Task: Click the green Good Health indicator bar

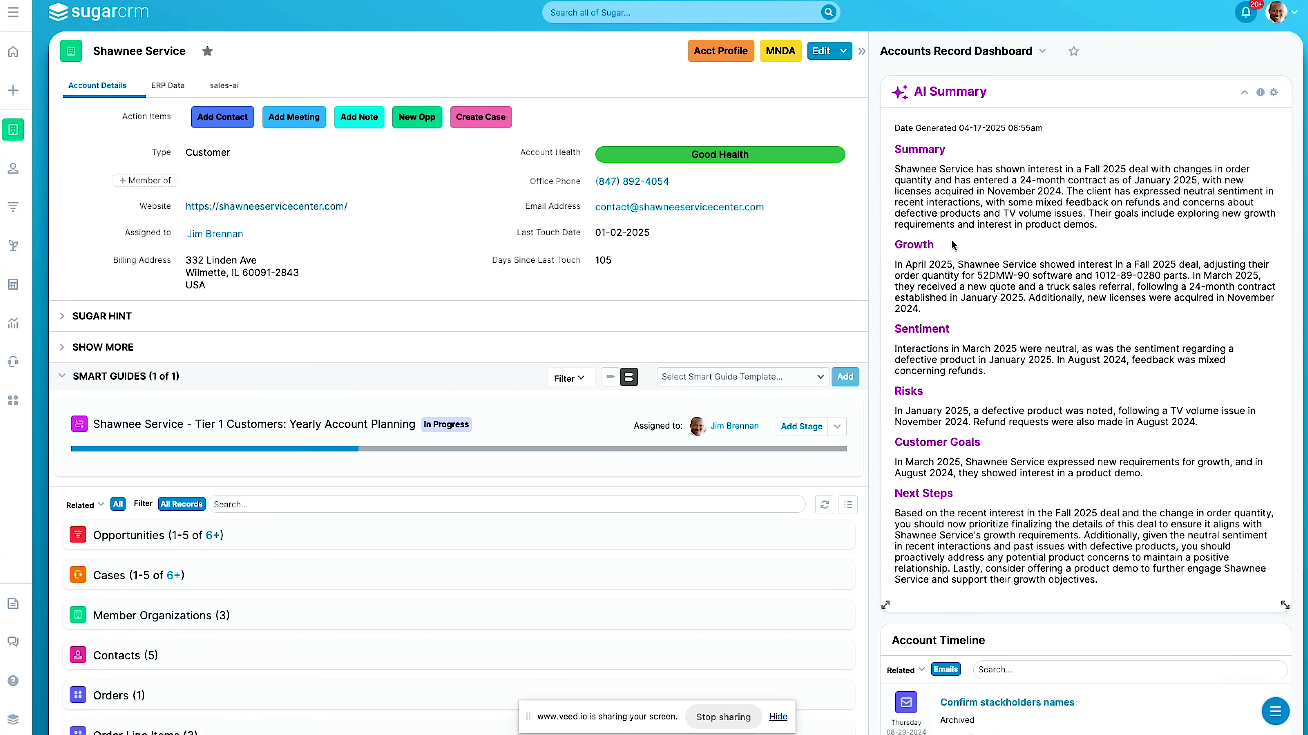Action: [x=720, y=154]
